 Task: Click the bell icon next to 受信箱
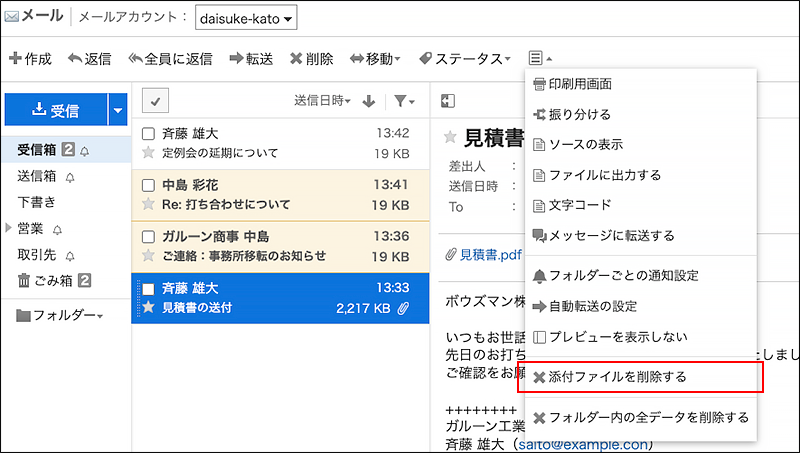85,151
